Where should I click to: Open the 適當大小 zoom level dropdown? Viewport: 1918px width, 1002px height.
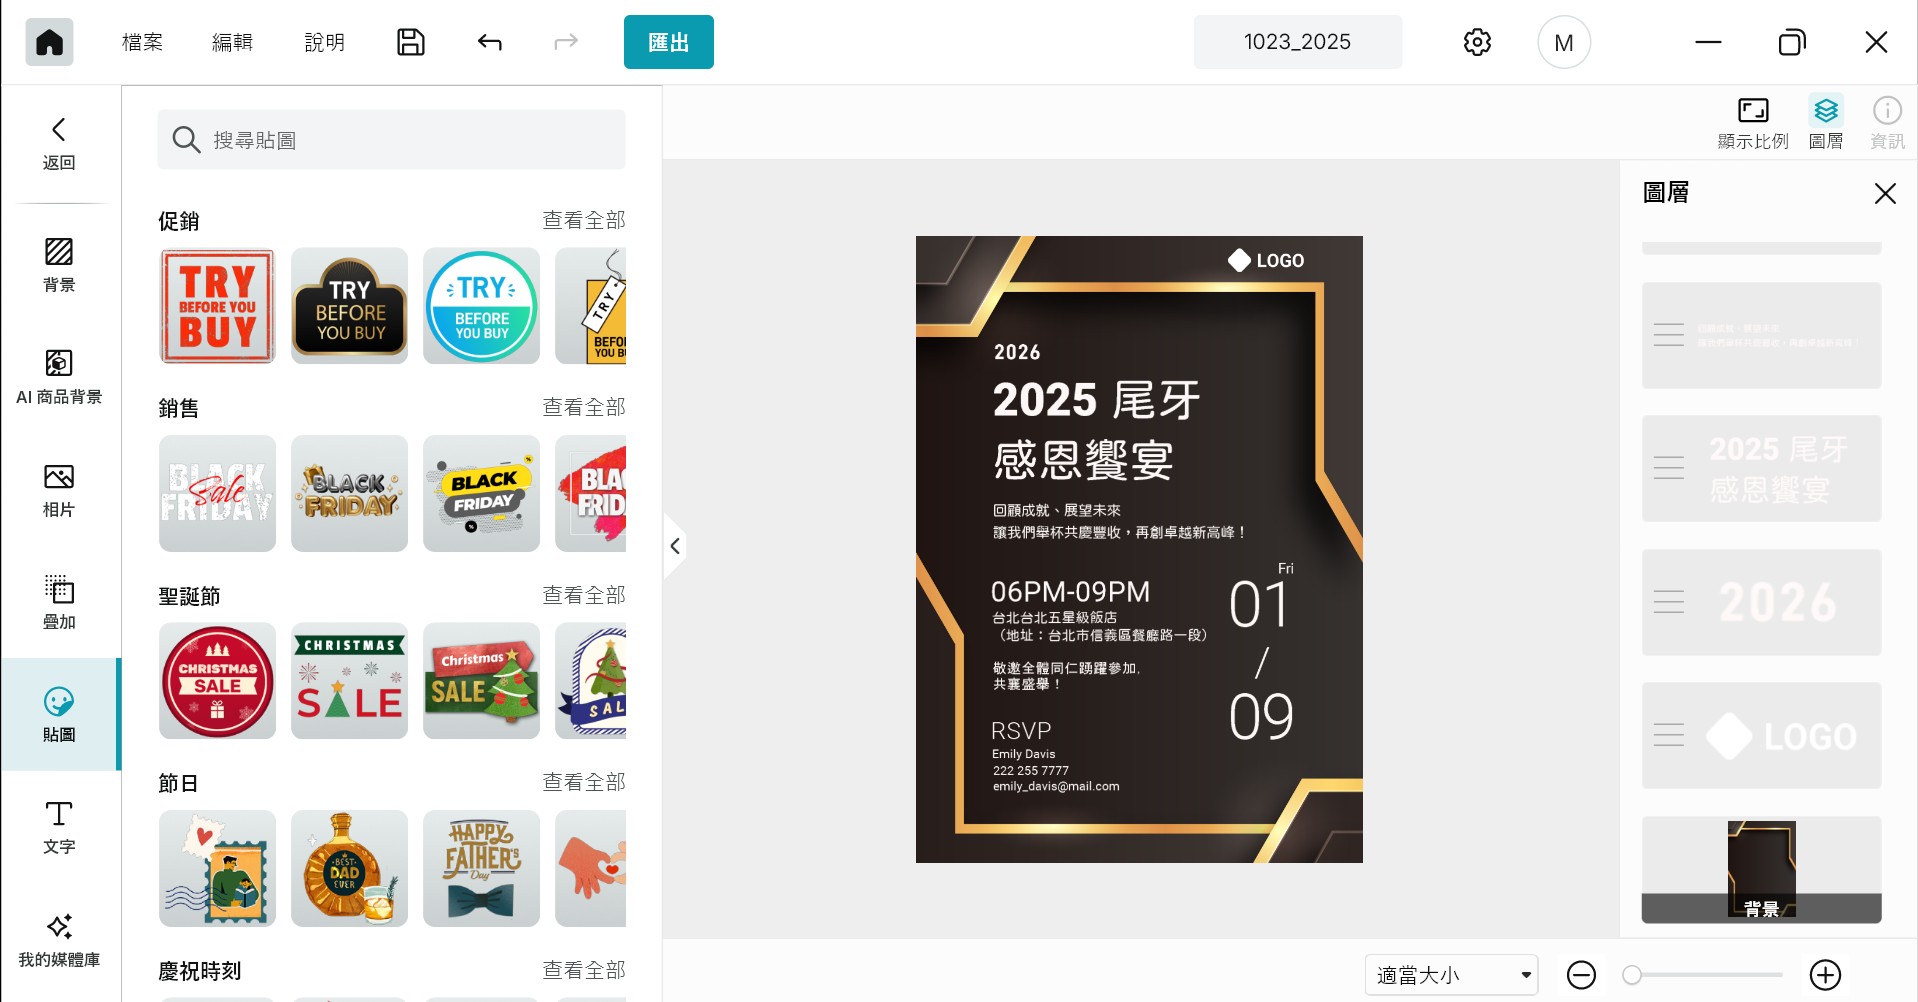coord(1450,974)
